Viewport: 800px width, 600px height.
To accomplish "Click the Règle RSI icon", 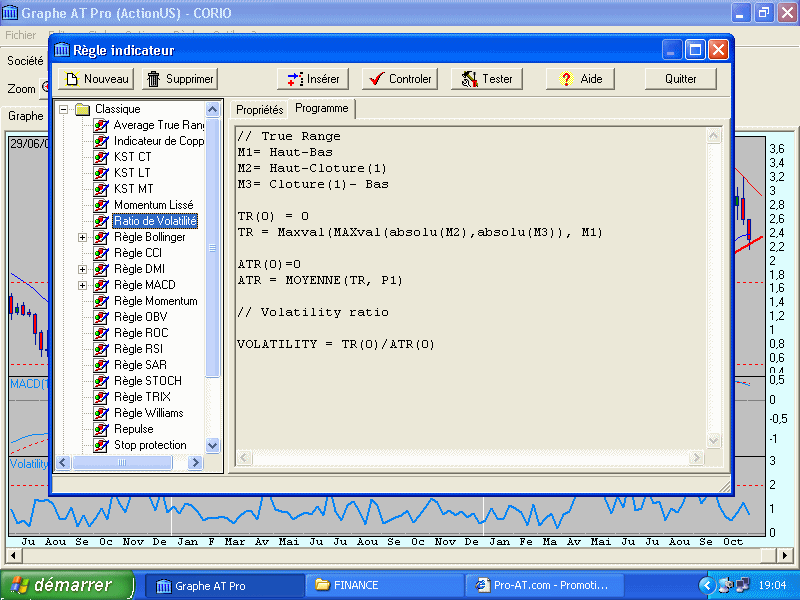I will (101, 349).
